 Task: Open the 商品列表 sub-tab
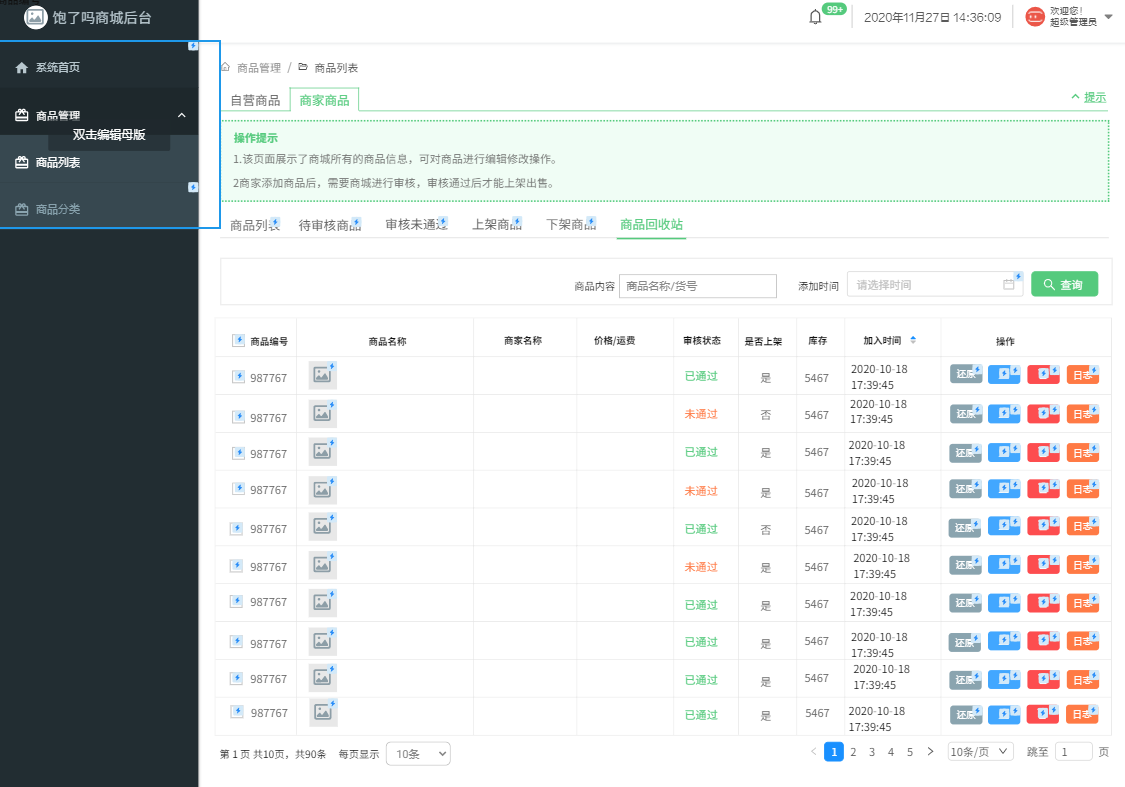coord(255,225)
